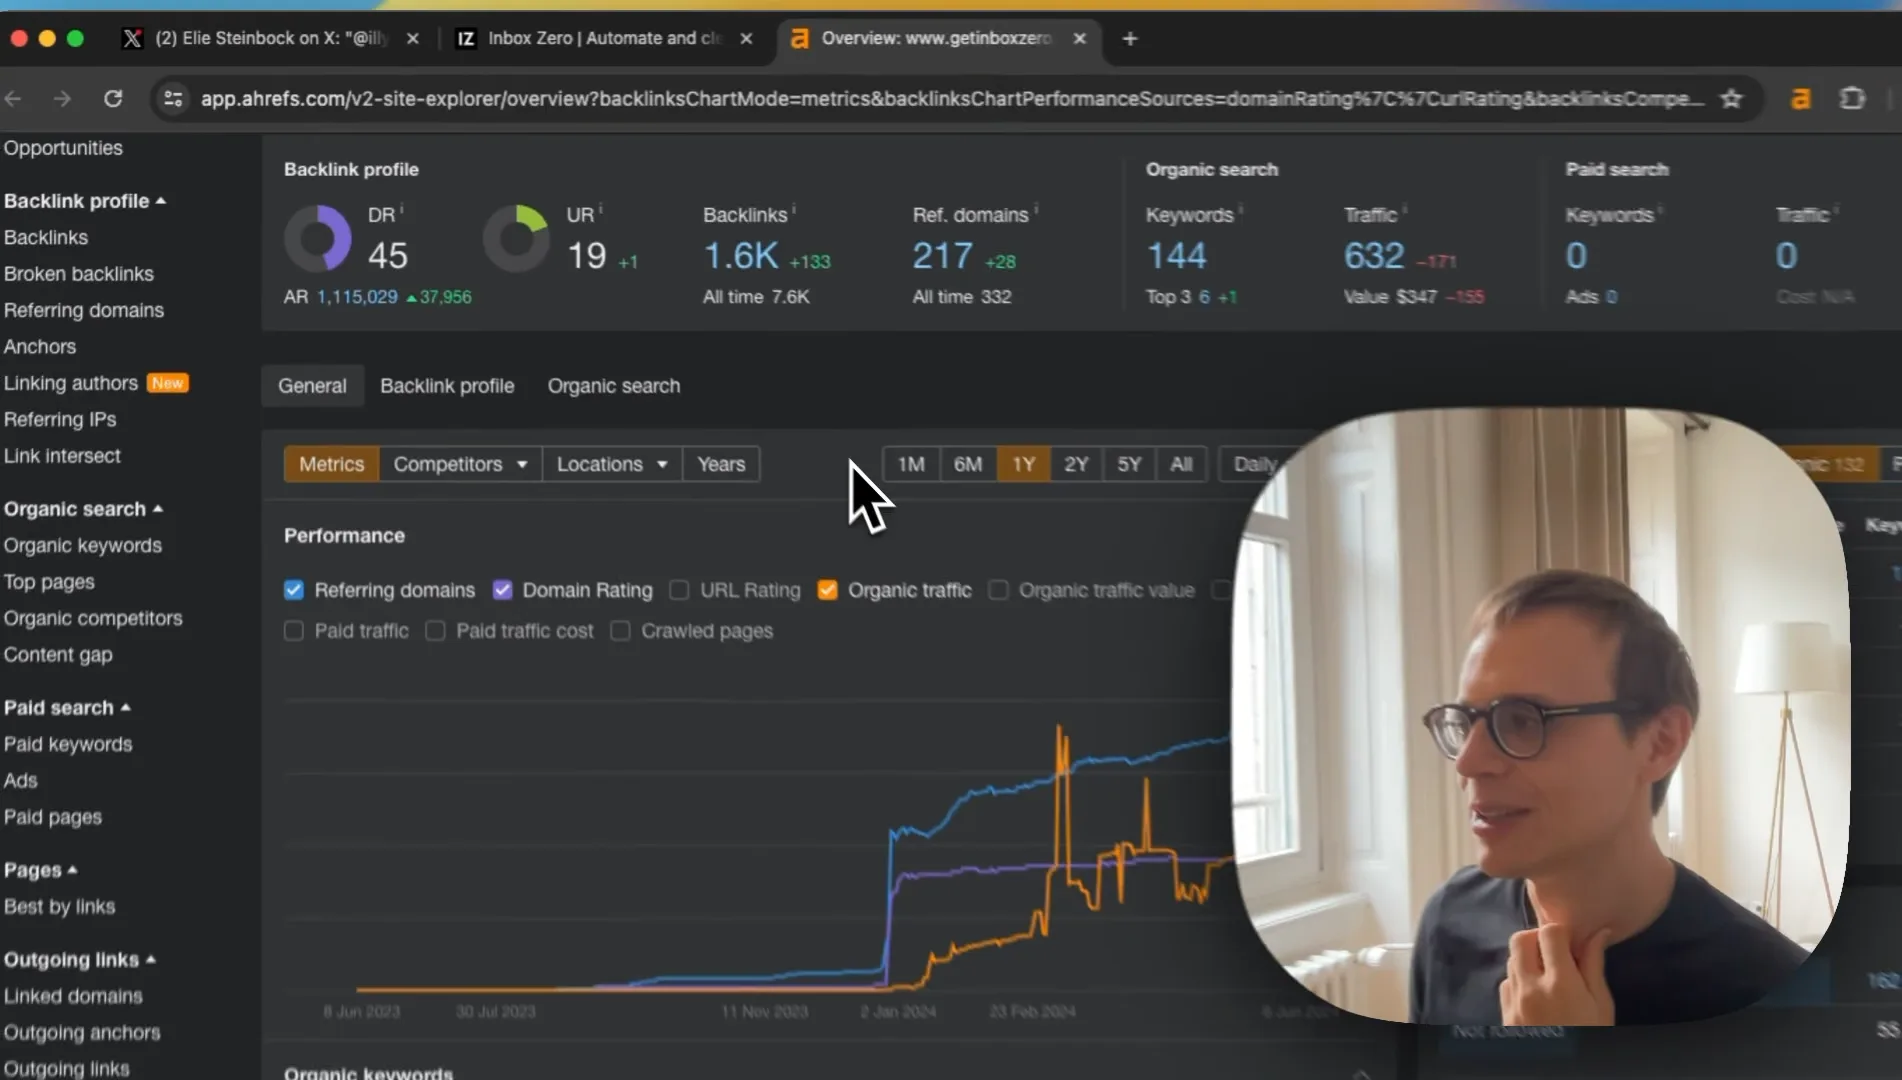Open the Competitors dropdown
The image size is (1902, 1080).
(460, 464)
